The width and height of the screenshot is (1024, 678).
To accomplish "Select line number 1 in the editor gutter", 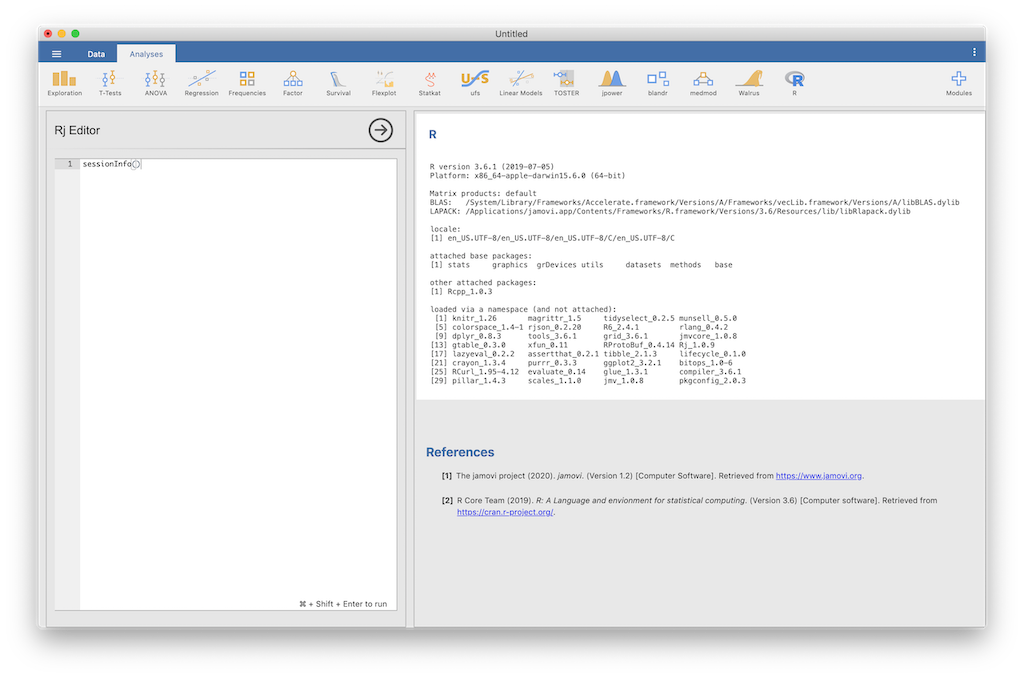I will coord(70,164).
